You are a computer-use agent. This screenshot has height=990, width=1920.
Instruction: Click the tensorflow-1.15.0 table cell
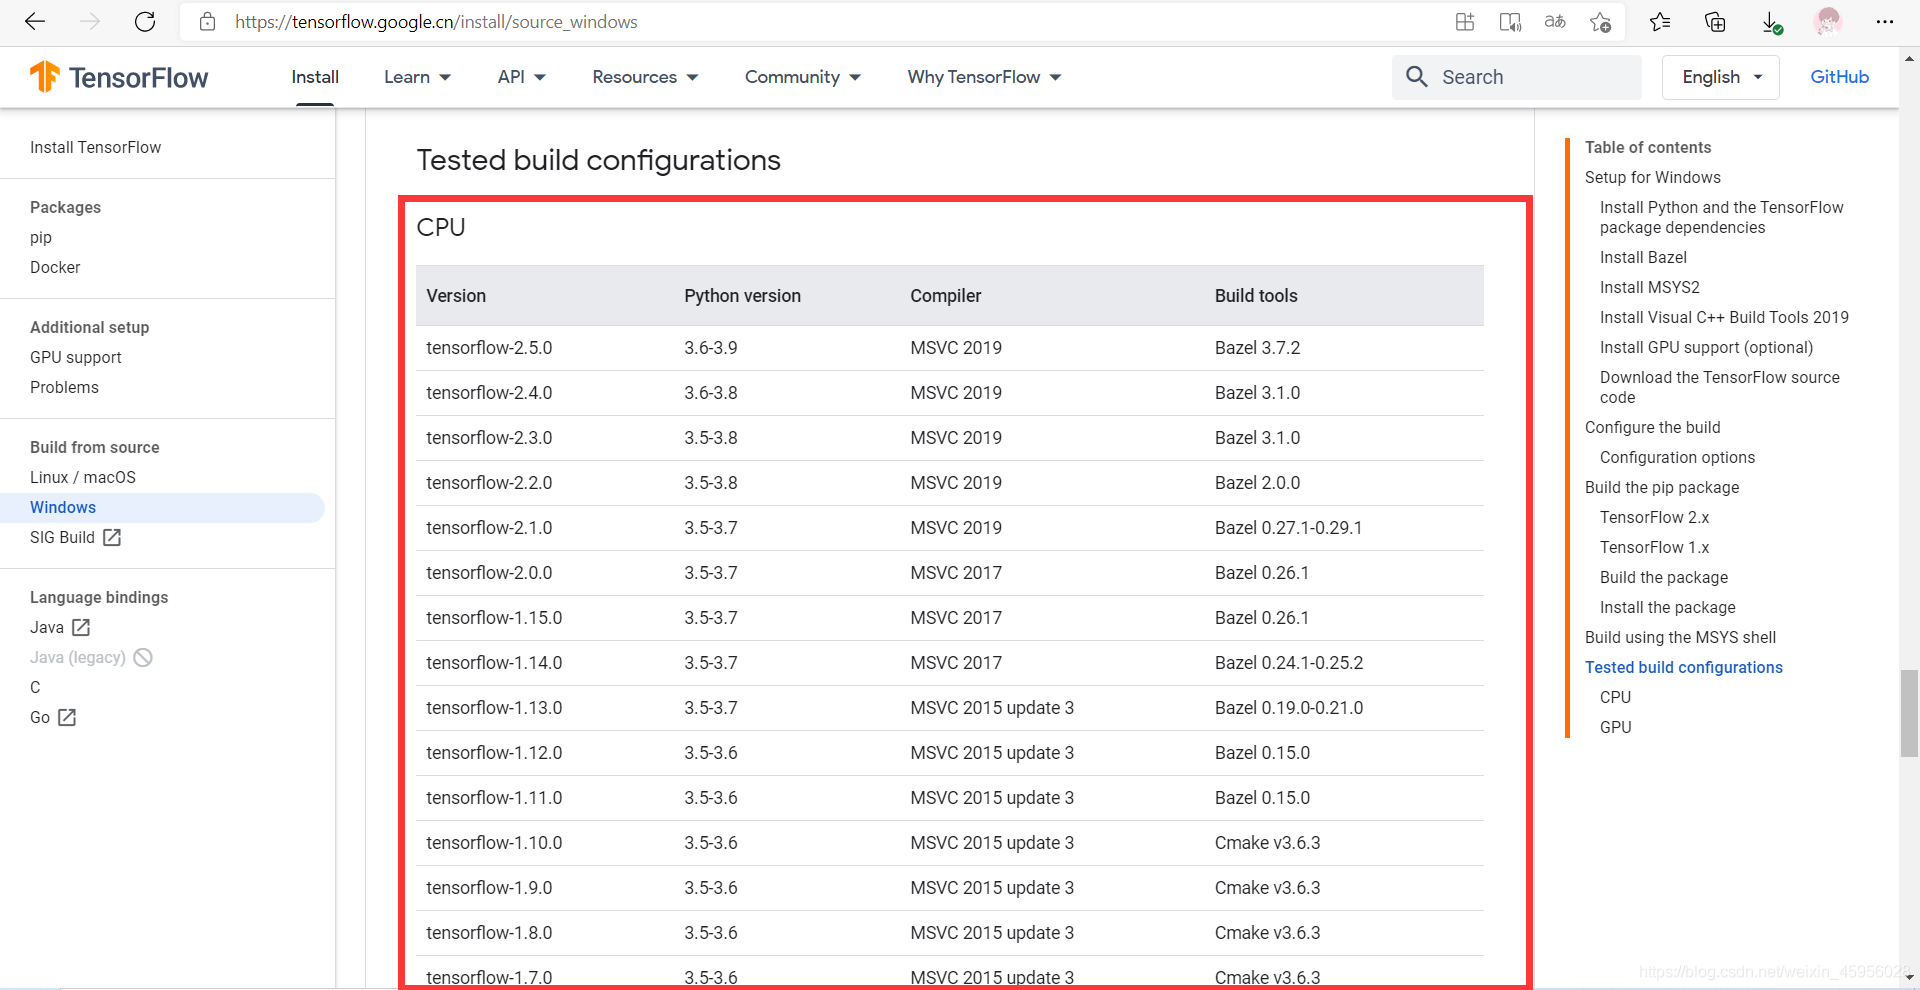point(494,618)
